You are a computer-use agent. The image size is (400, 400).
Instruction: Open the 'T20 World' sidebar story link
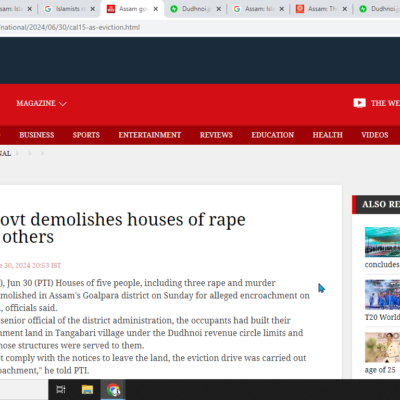click(382, 317)
